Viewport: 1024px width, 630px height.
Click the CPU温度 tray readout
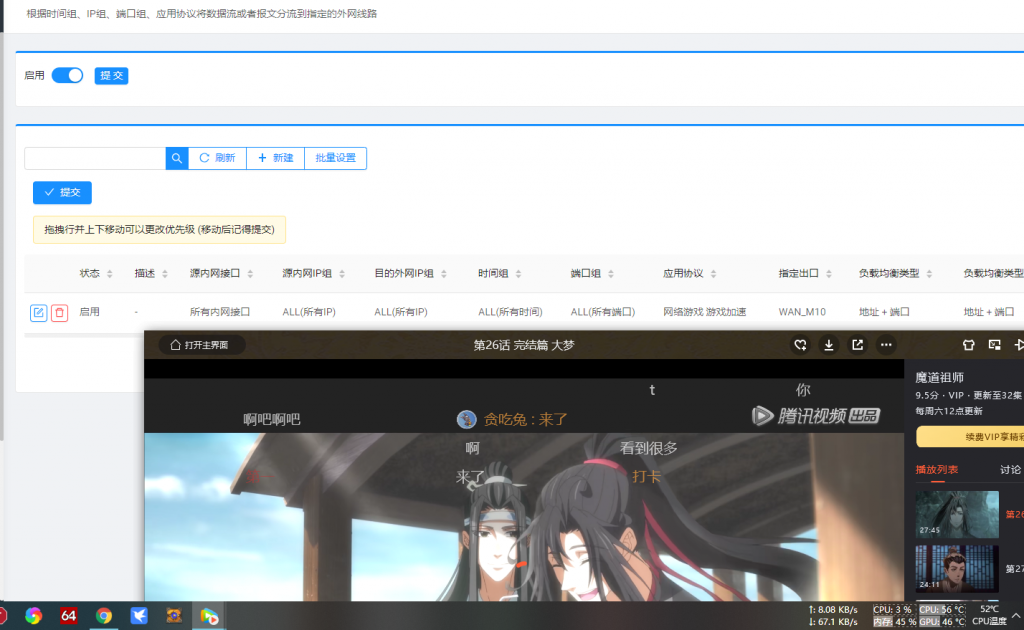[989, 616]
